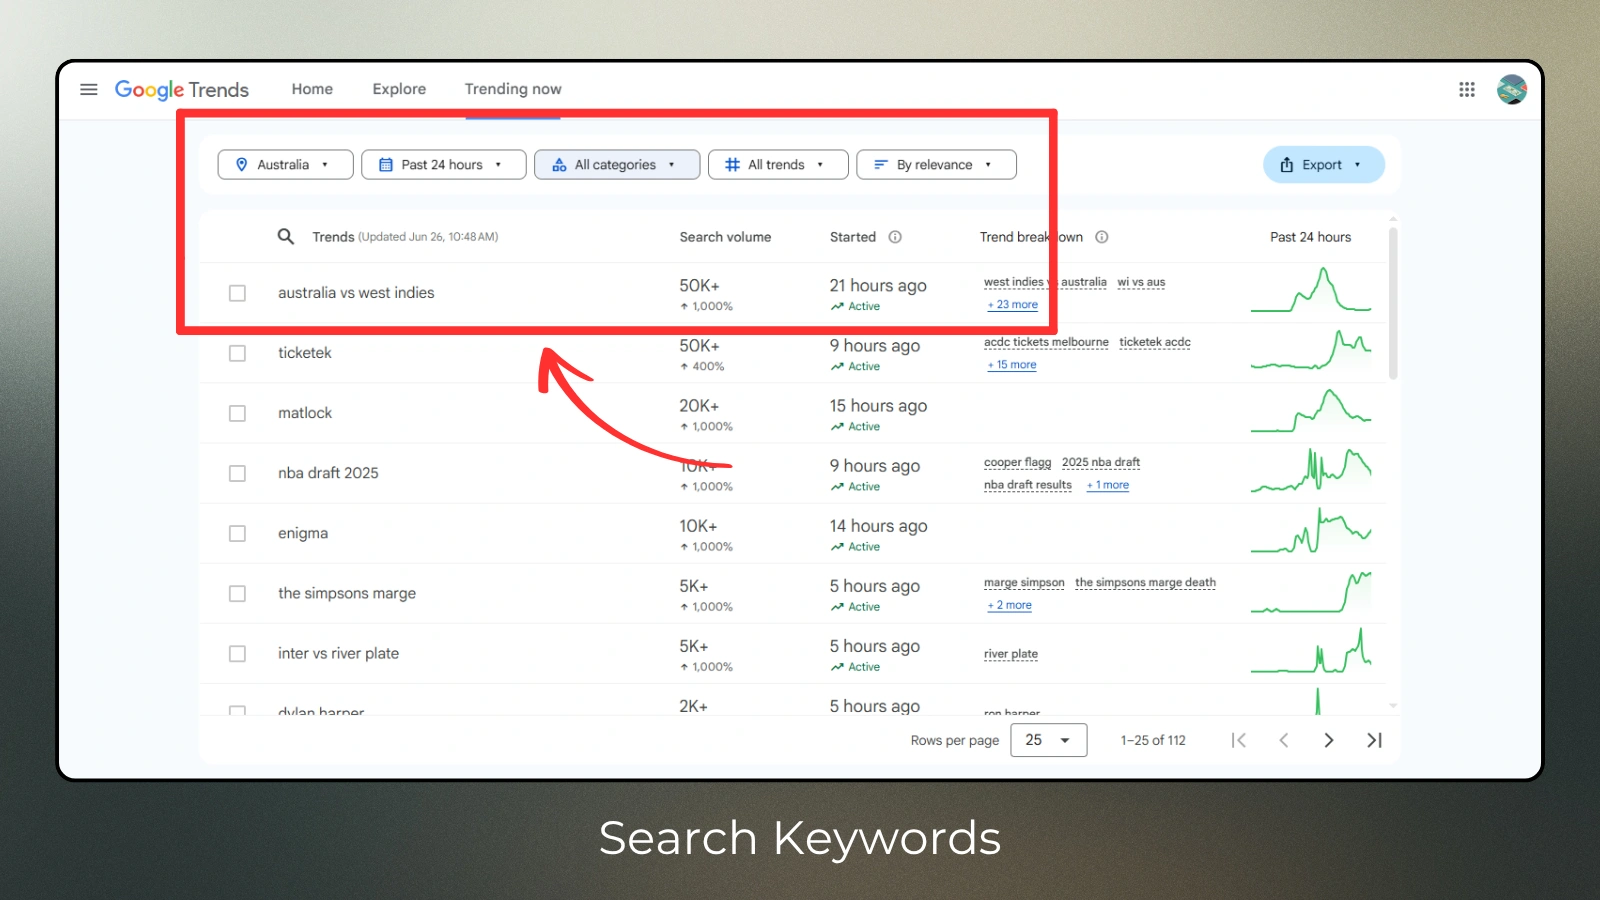
Task: Open the hamburger main menu
Action: (89, 89)
